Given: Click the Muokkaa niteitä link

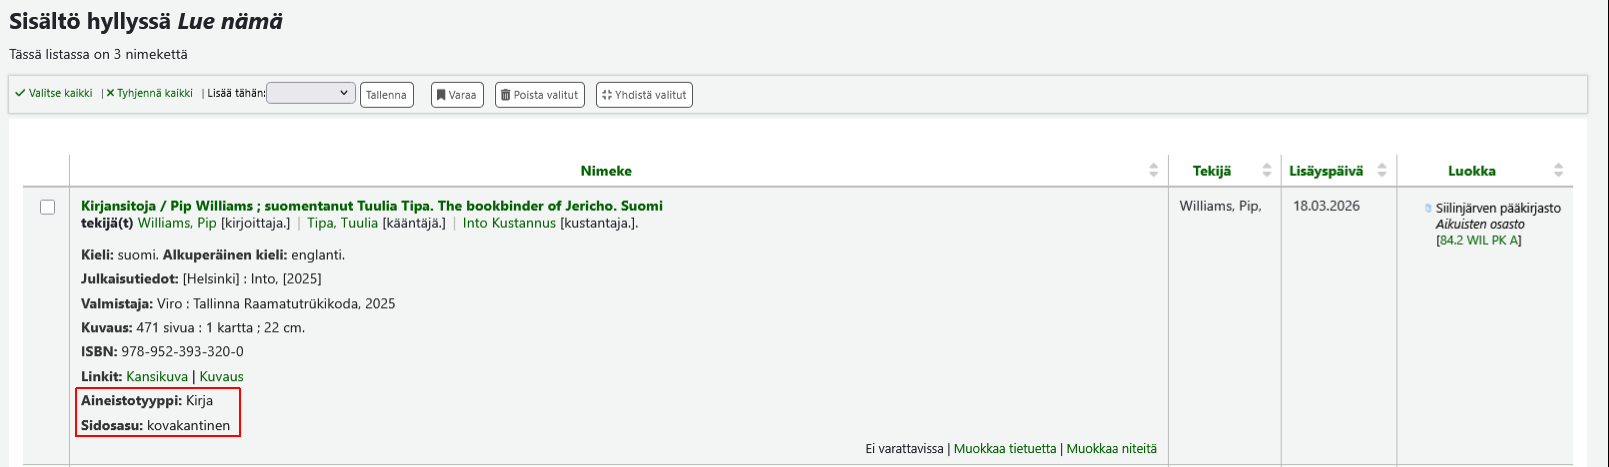Looking at the screenshot, I should 1111,449.
